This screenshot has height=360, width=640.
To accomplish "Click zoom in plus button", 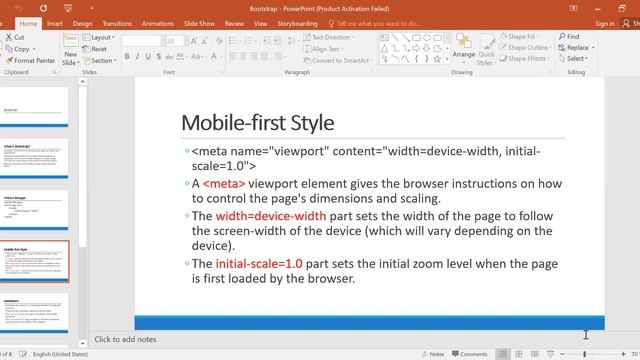I will pos(623,354).
